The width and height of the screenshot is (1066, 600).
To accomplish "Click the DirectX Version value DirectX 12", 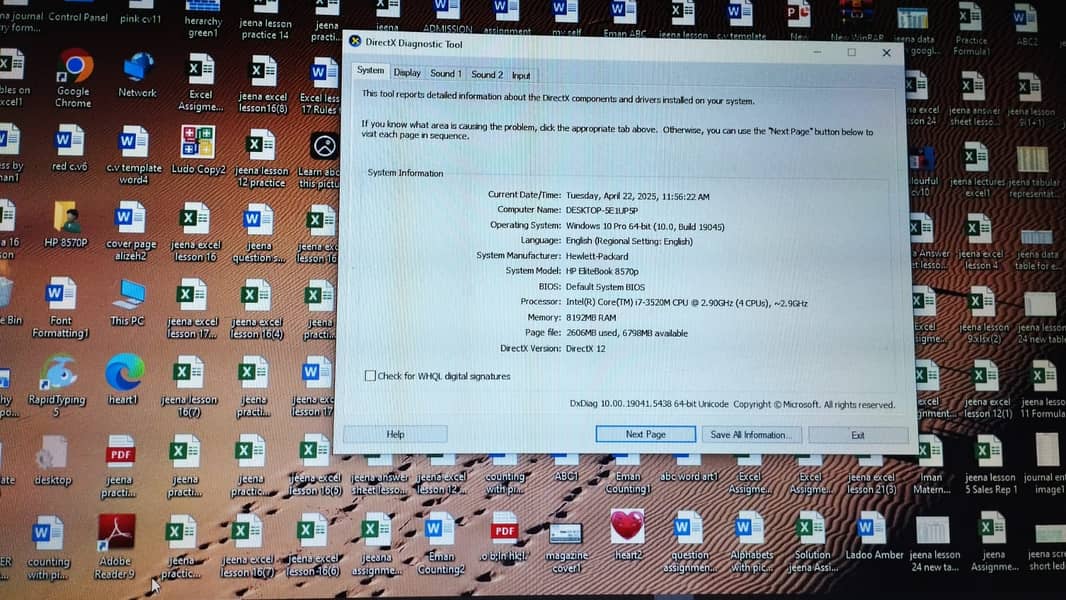I will (585, 349).
